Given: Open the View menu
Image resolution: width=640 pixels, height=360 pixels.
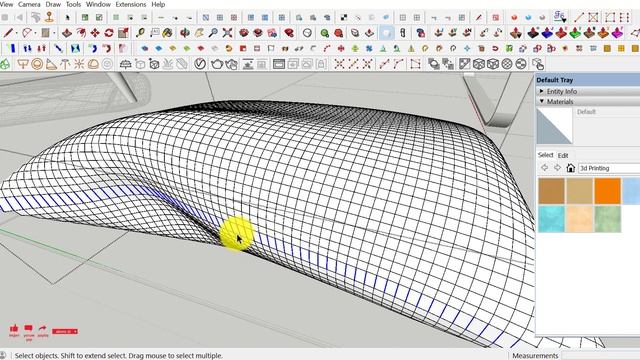Looking at the screenshot, I should click(x=6, y=4).
